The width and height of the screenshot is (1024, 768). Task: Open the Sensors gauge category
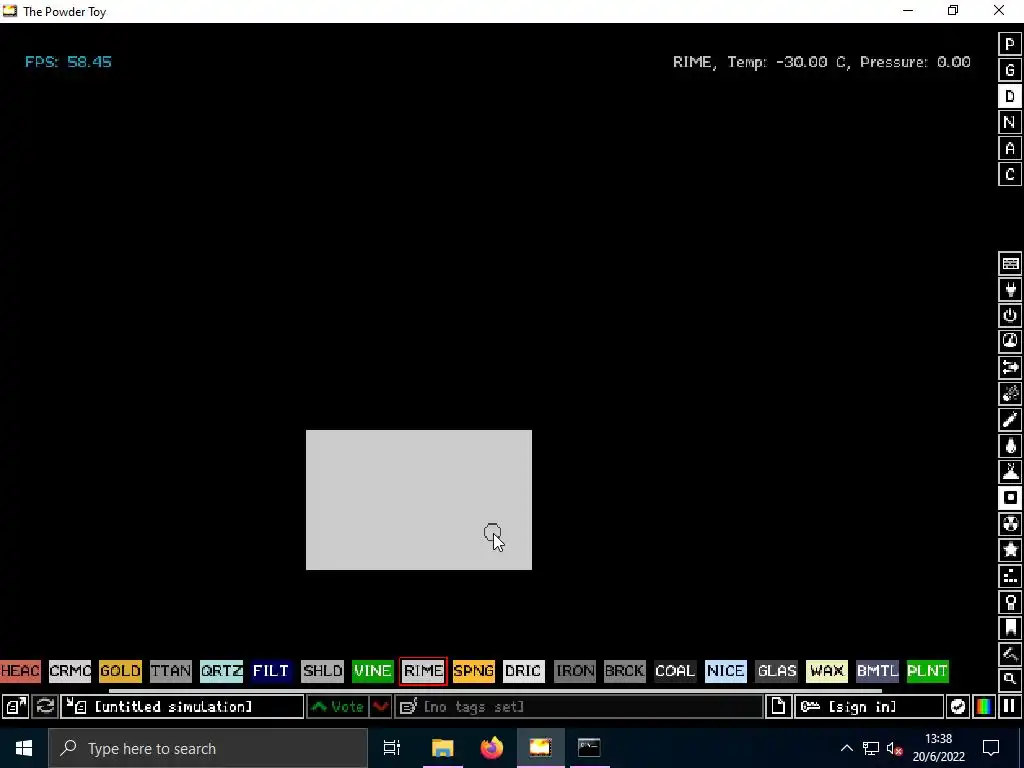pos(1010,342)
